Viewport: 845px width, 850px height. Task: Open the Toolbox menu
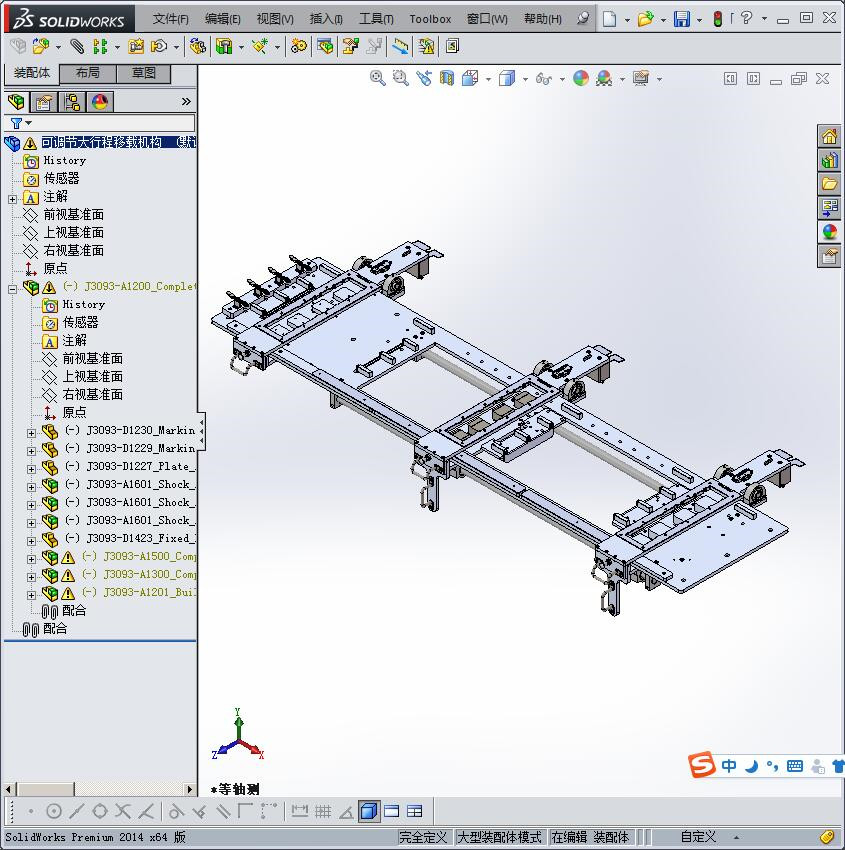click(x=430, y=19)
